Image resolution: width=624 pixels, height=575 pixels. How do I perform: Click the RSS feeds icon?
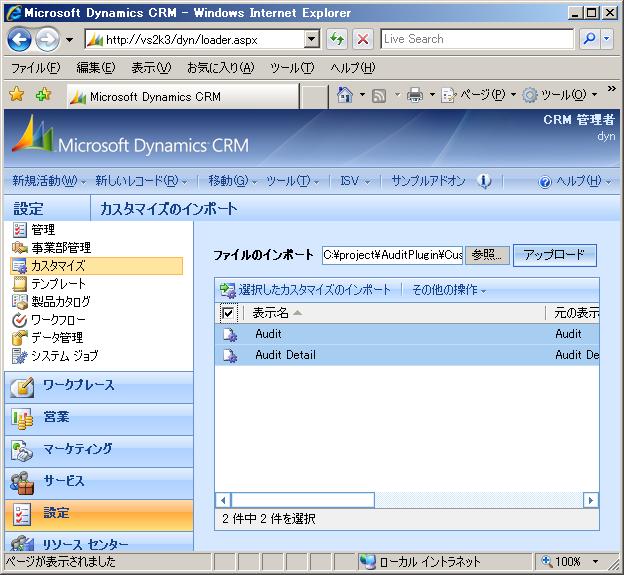(378, 96)
